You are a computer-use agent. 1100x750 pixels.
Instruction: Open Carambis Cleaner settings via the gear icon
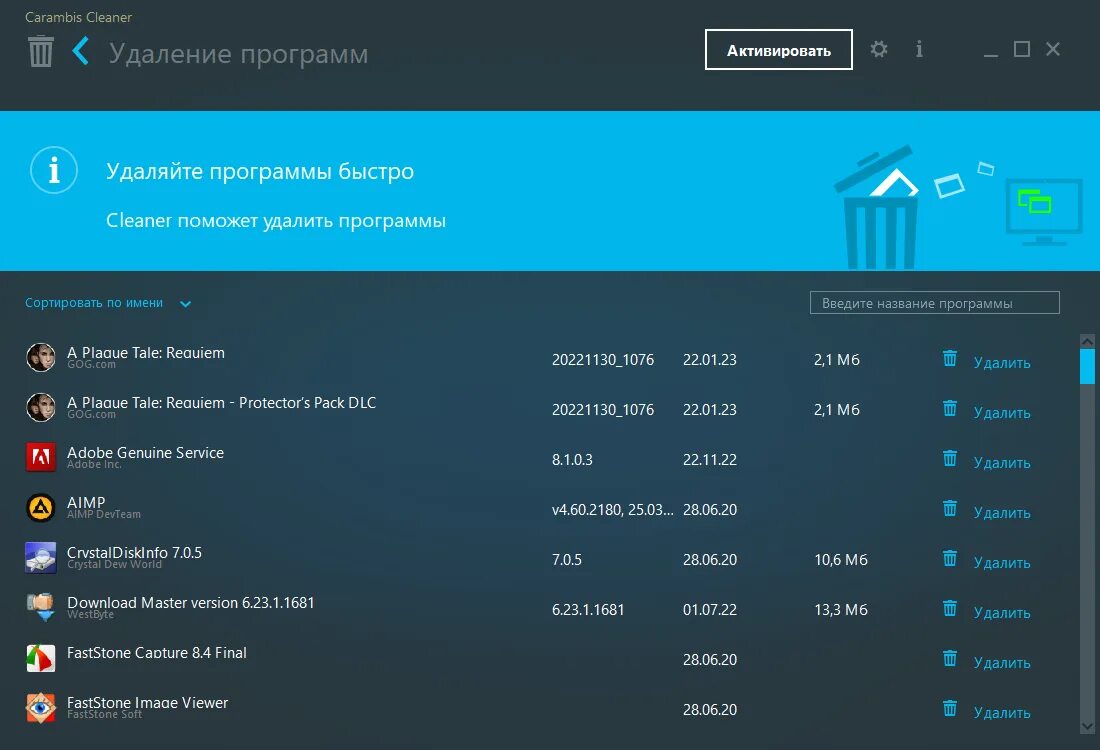click(878, 48)
